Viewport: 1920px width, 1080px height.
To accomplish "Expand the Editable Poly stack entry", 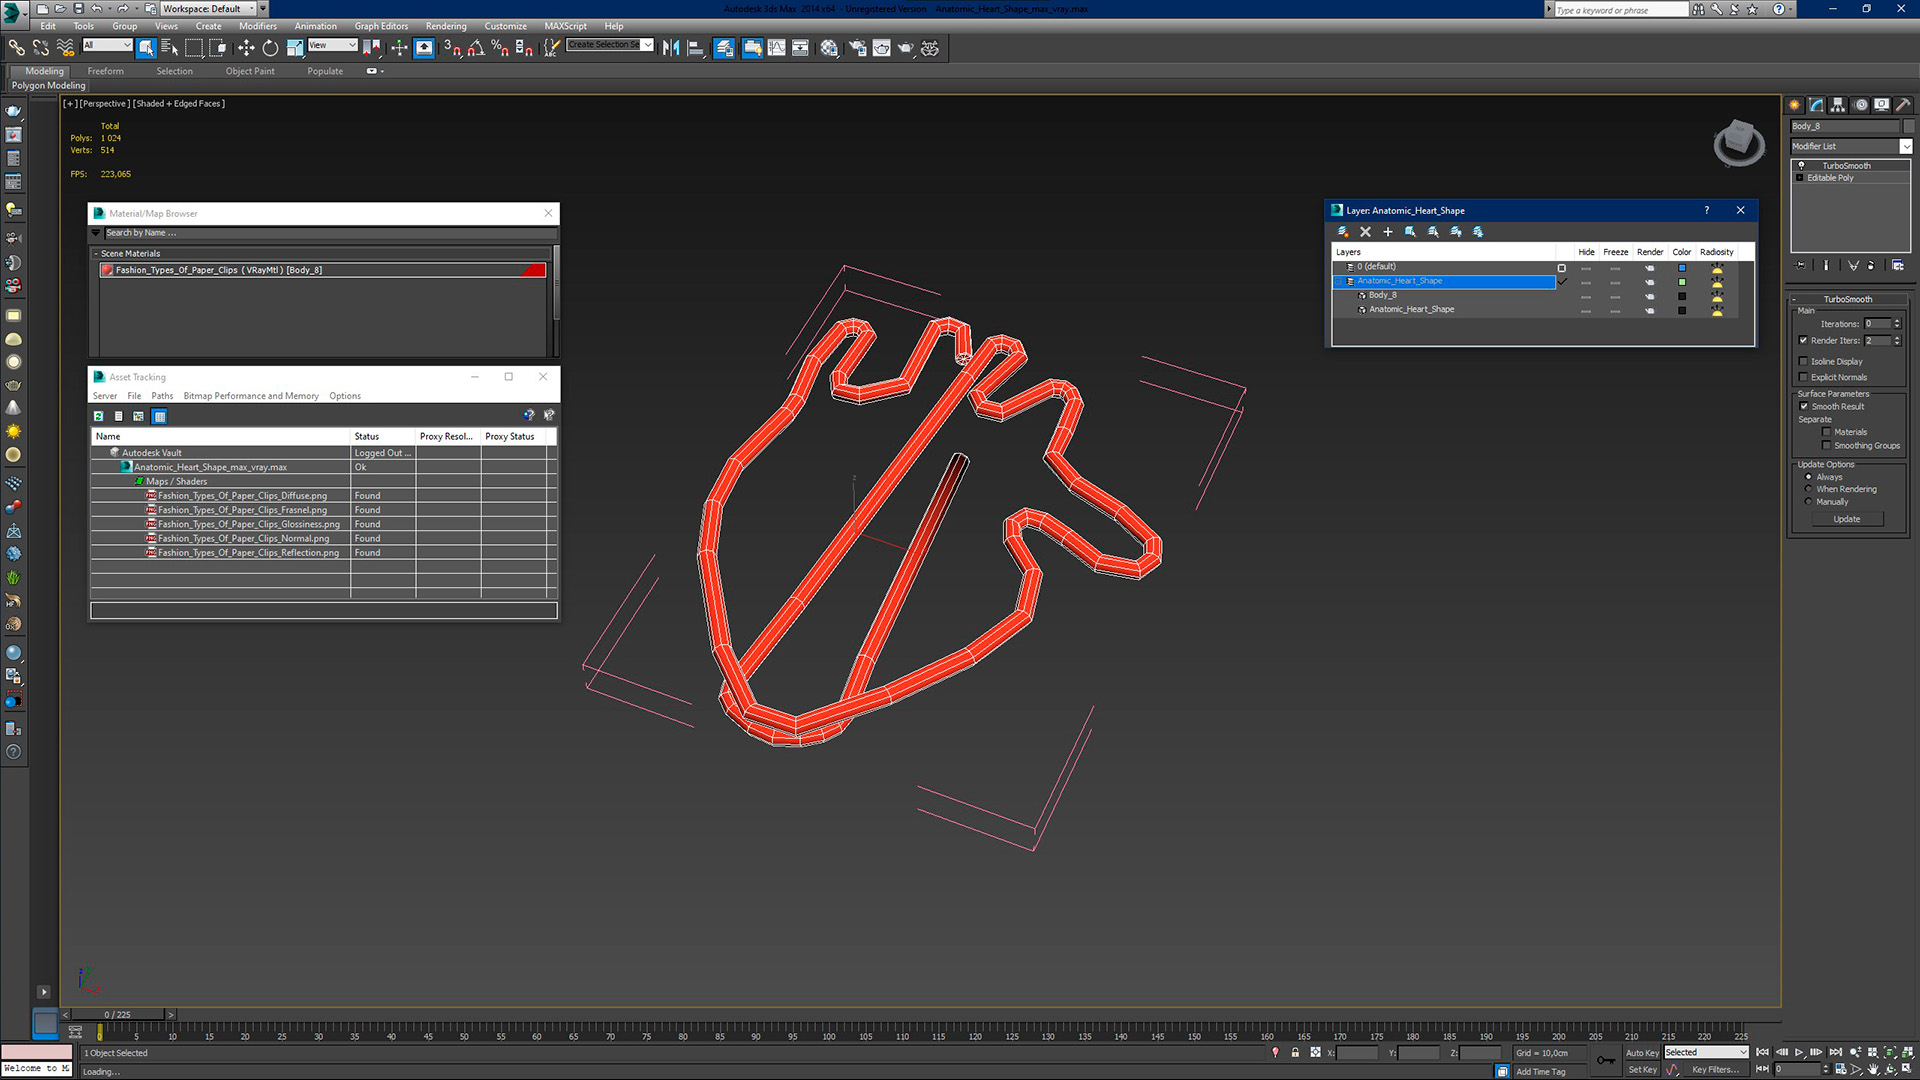I will 1800,178.
